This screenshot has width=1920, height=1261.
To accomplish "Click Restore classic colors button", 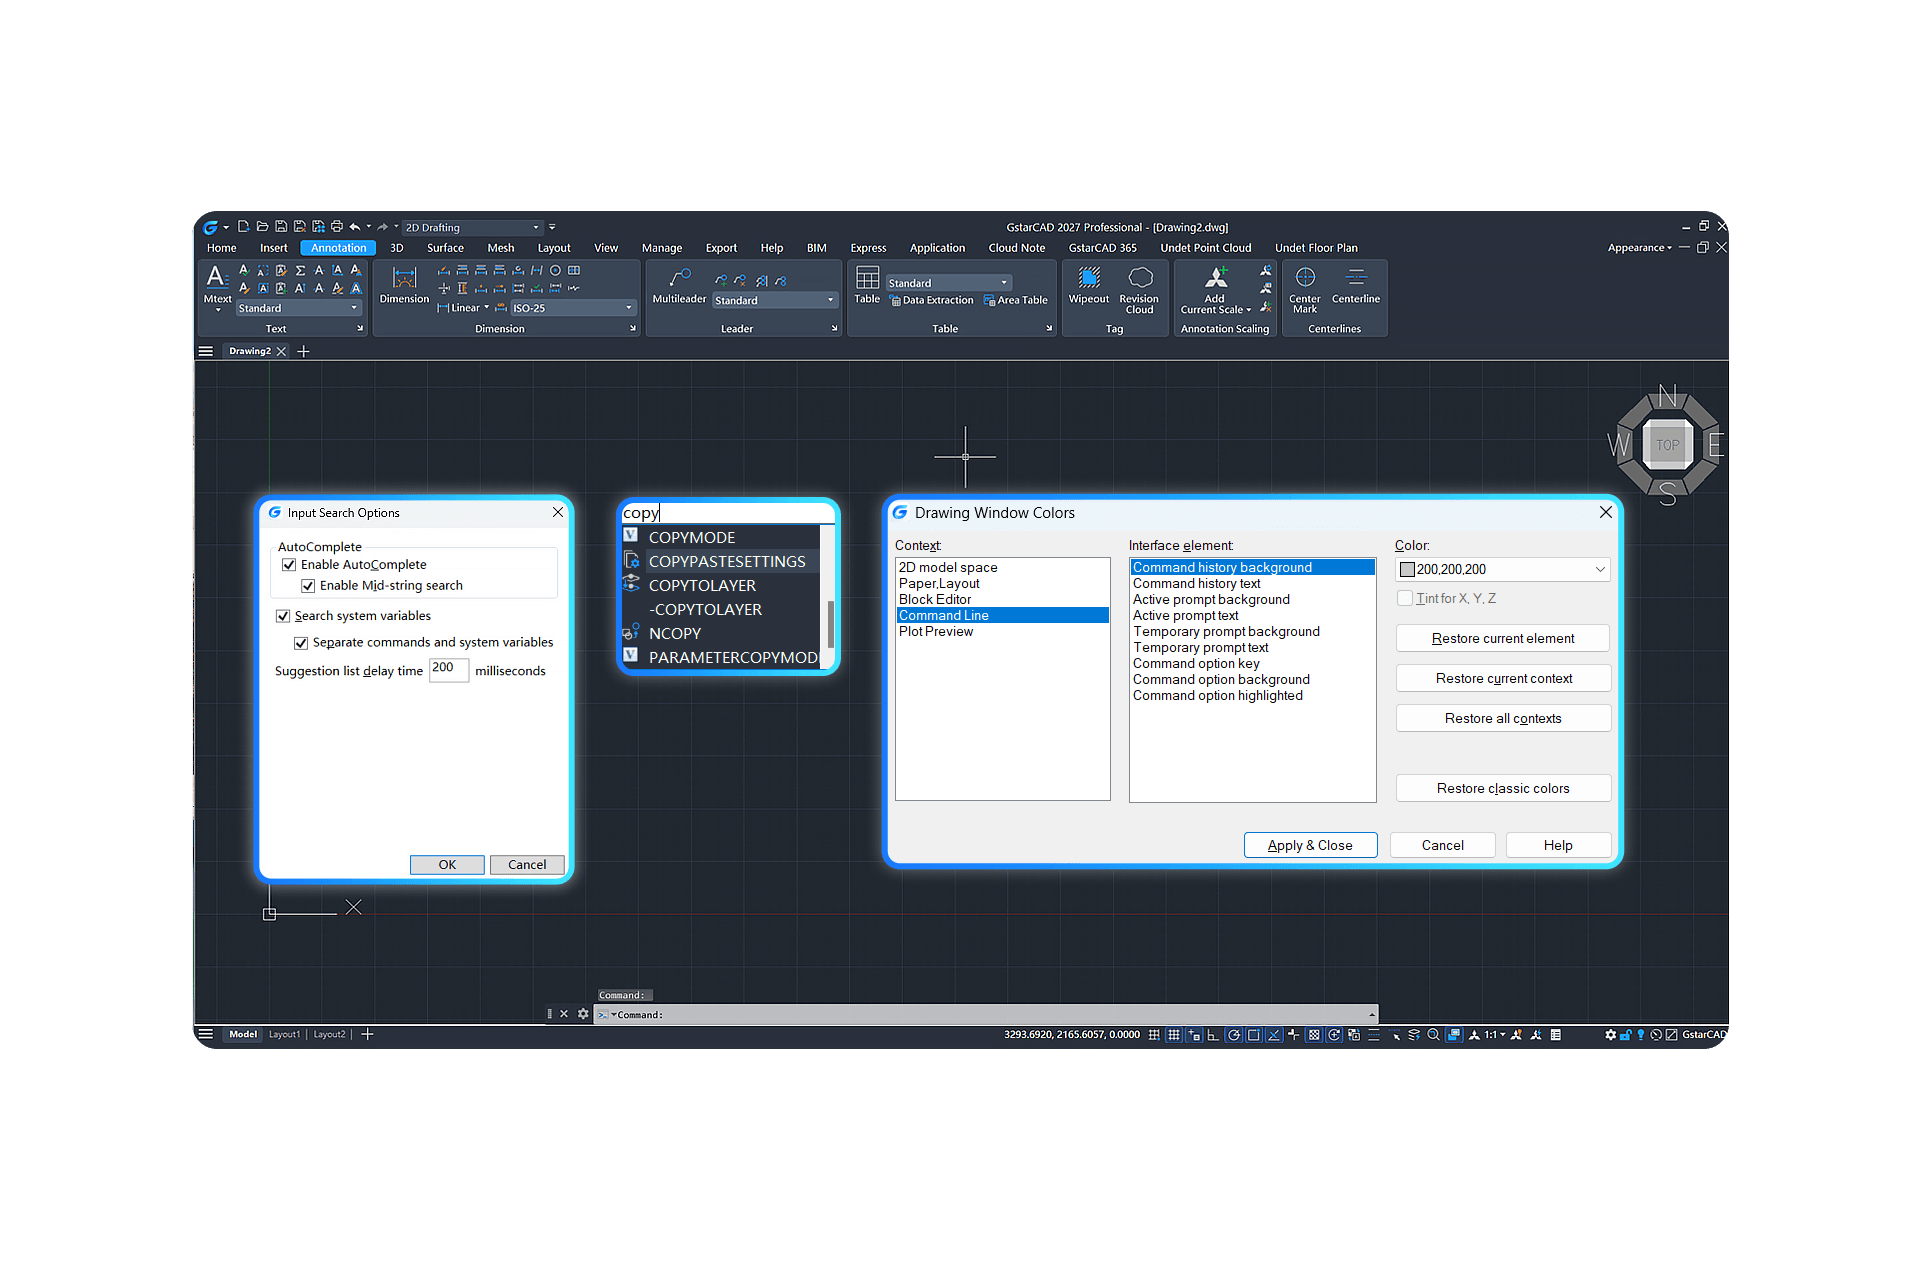I will point(1503,788).
